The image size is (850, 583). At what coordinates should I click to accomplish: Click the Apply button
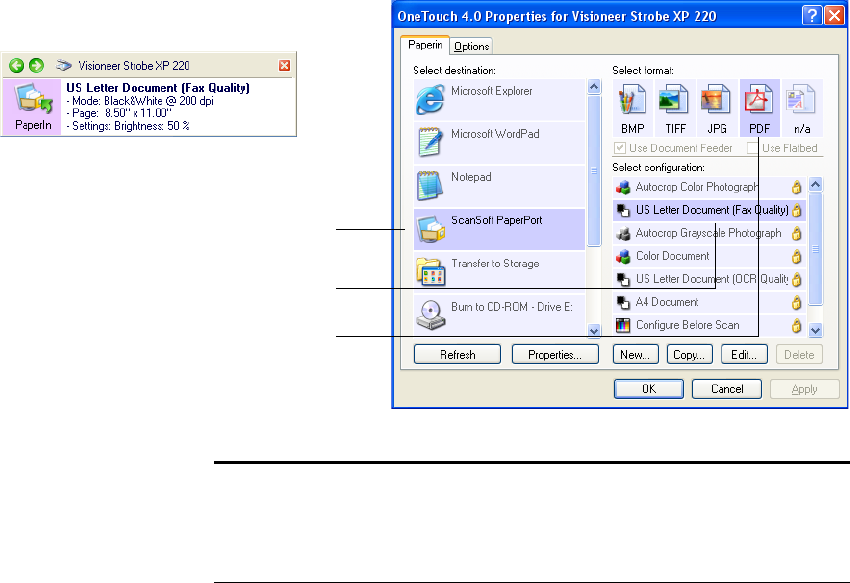804,389
